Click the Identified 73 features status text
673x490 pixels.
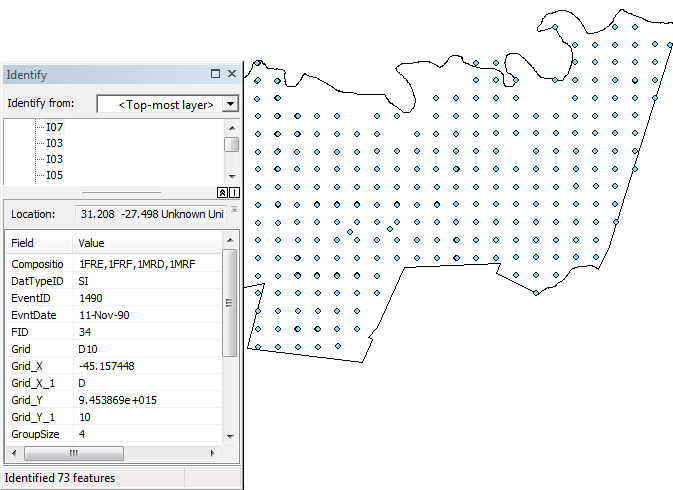[x=60, y=478]
